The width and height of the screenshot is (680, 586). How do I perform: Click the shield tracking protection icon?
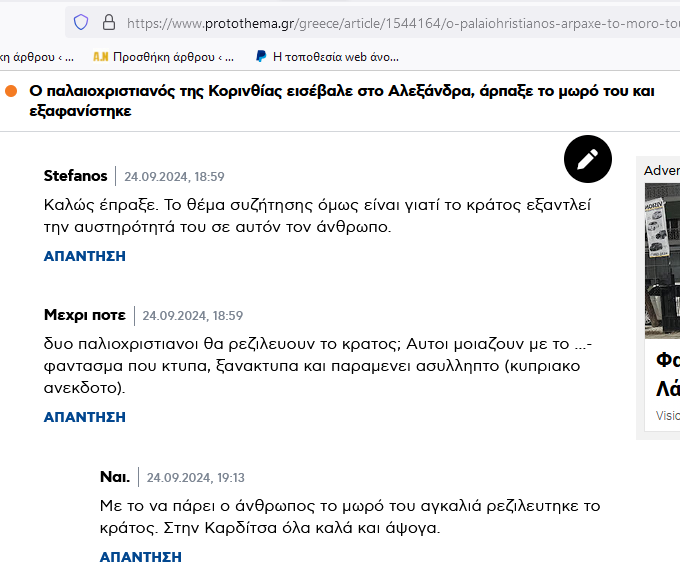click(x=81, y=22)
